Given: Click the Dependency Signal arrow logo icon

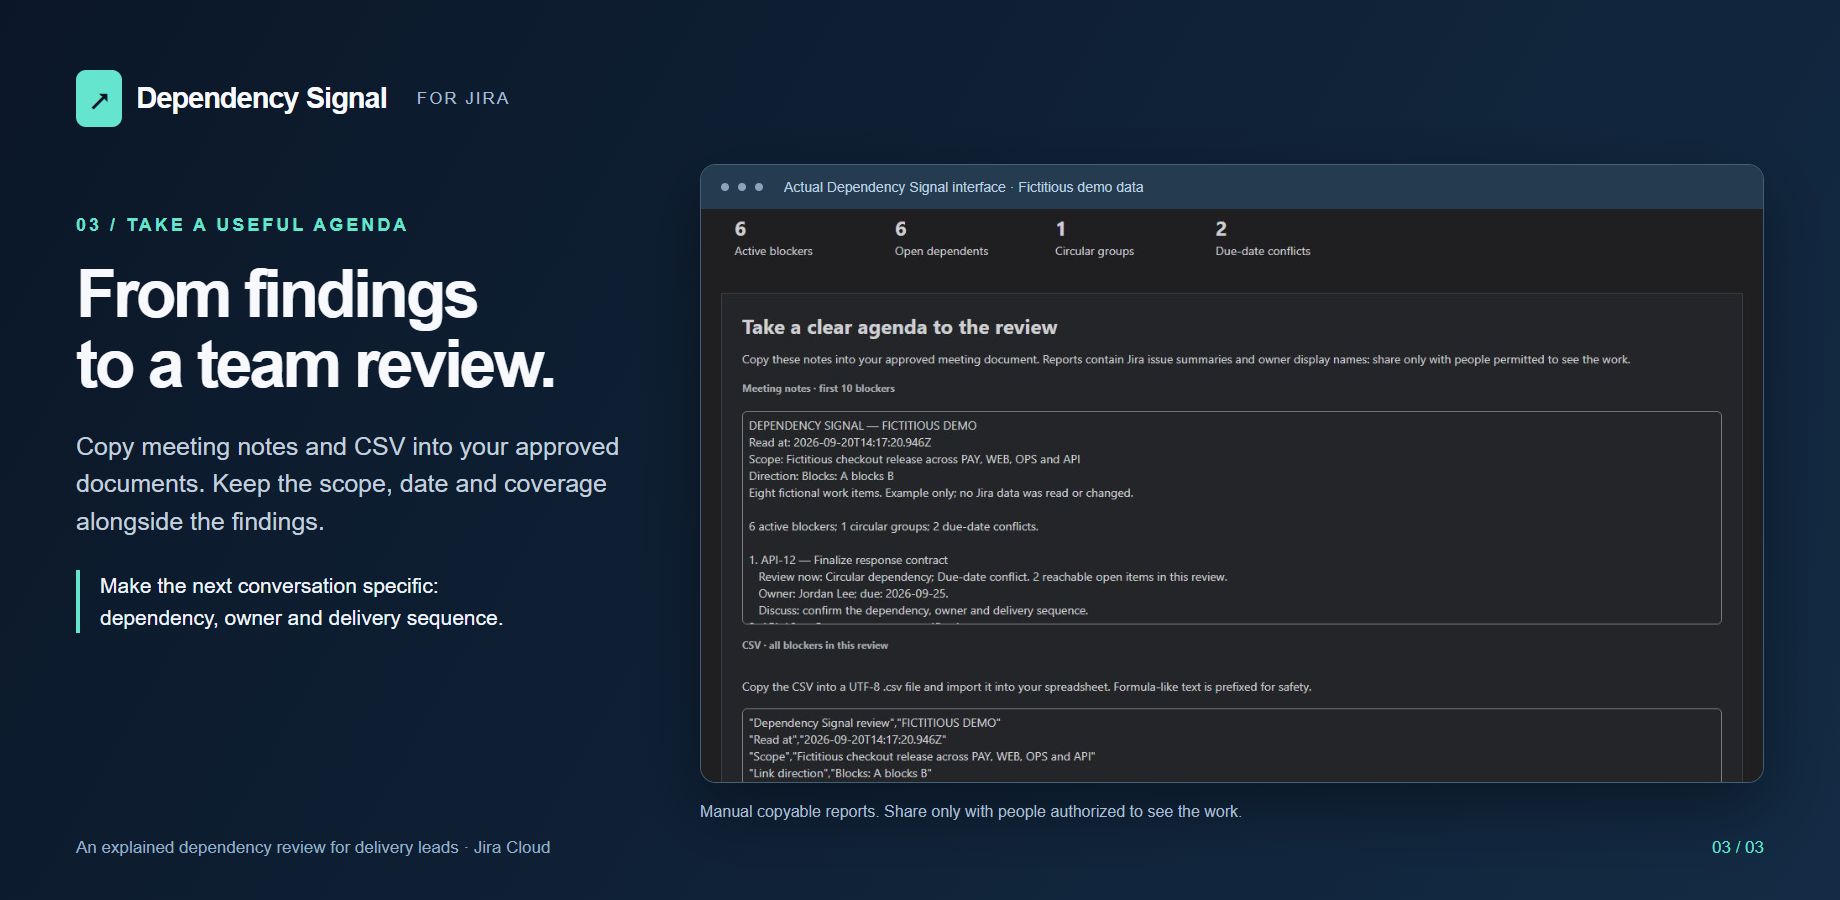Looking at the screenshot, I should tap(99, 98).
